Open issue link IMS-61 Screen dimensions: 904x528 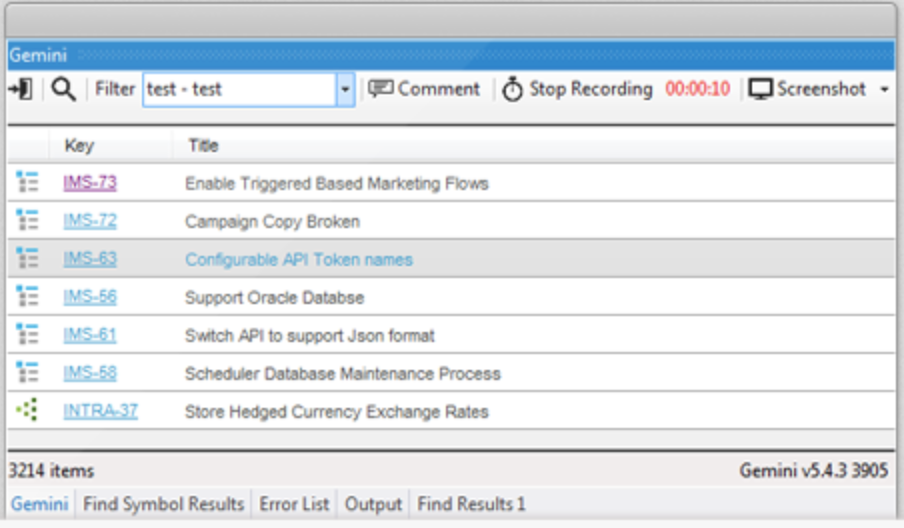click(90, 335)
